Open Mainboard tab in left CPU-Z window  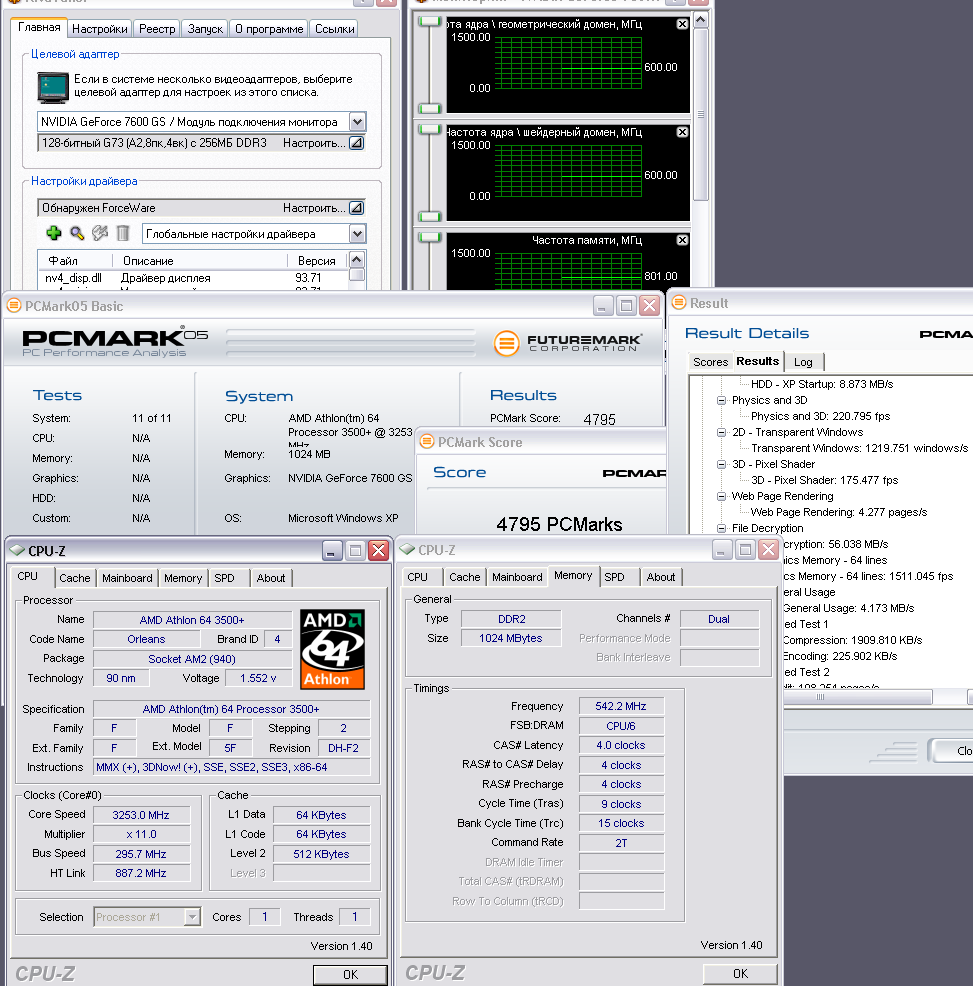click(127, 577)
